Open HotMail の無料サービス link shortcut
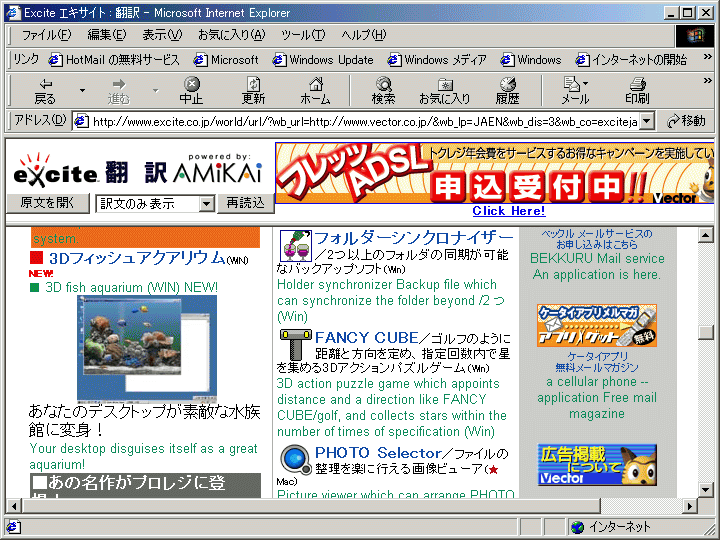The image size is (720, 540). [x=114, y=60]
